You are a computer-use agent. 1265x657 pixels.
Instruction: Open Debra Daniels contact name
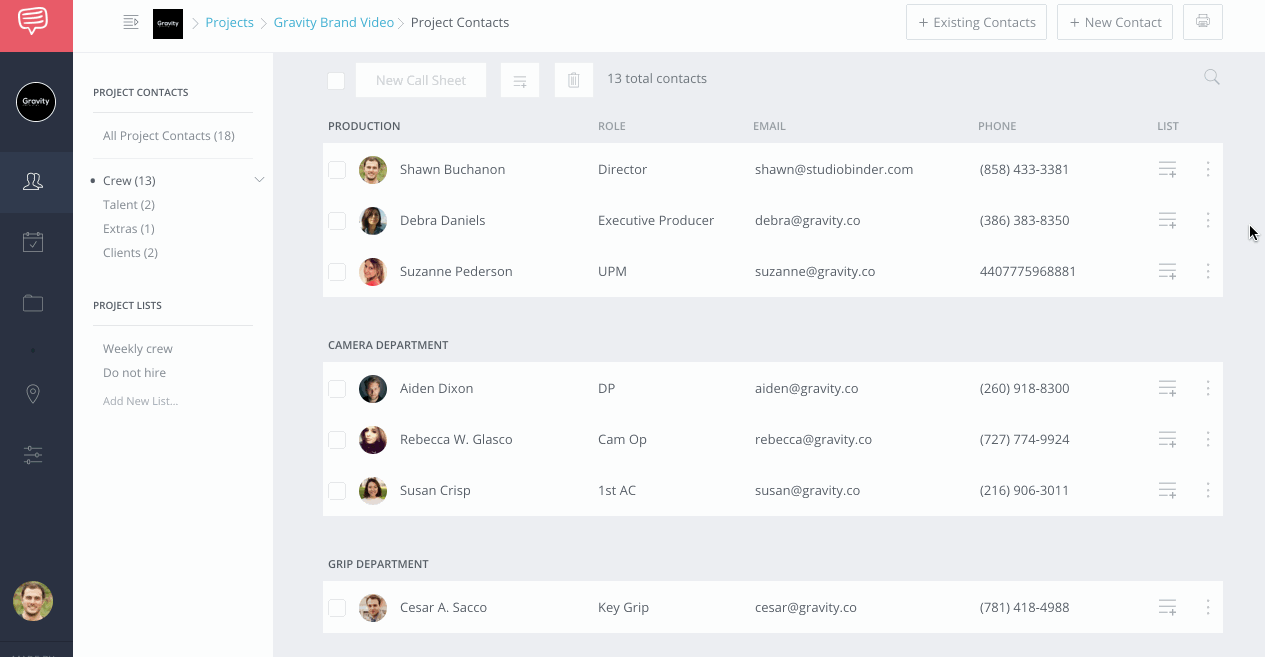442,221
